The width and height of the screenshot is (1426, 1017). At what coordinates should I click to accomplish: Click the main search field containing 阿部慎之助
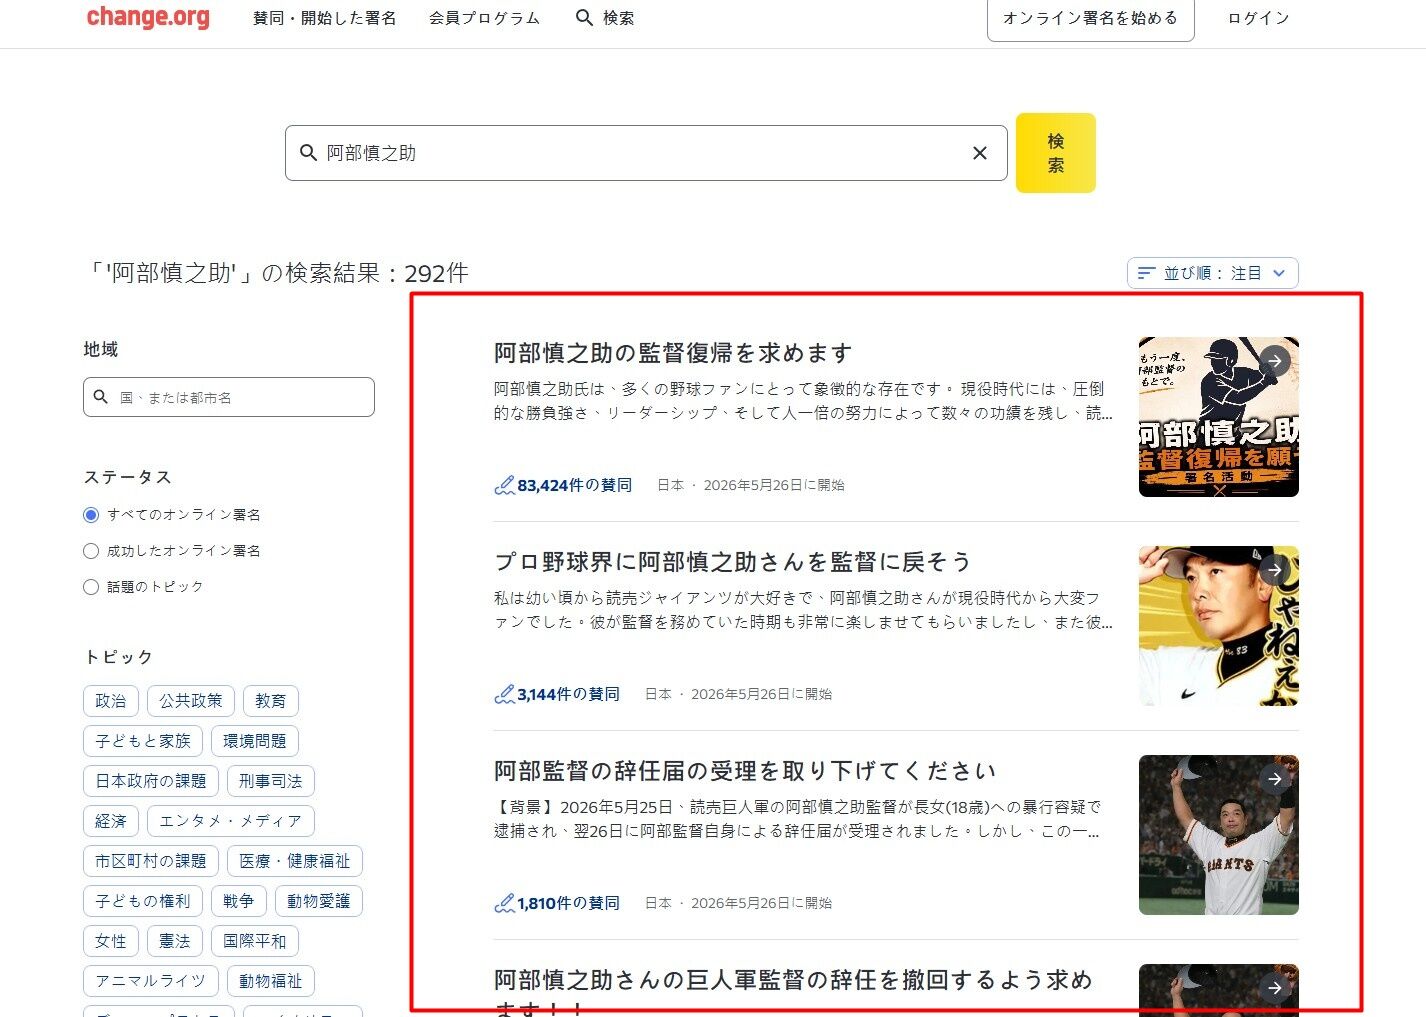(x=646, y=153)
